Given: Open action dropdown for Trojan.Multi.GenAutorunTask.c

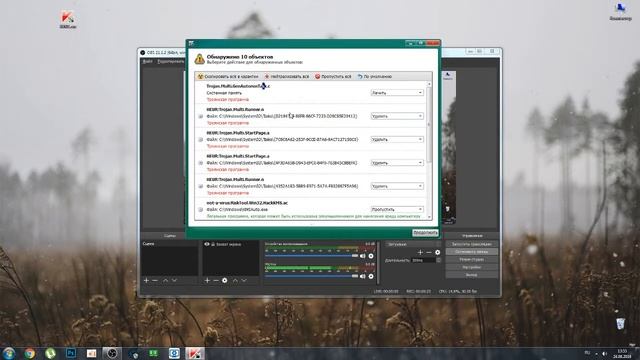Looking at the screenshot, I should [397, 93].
